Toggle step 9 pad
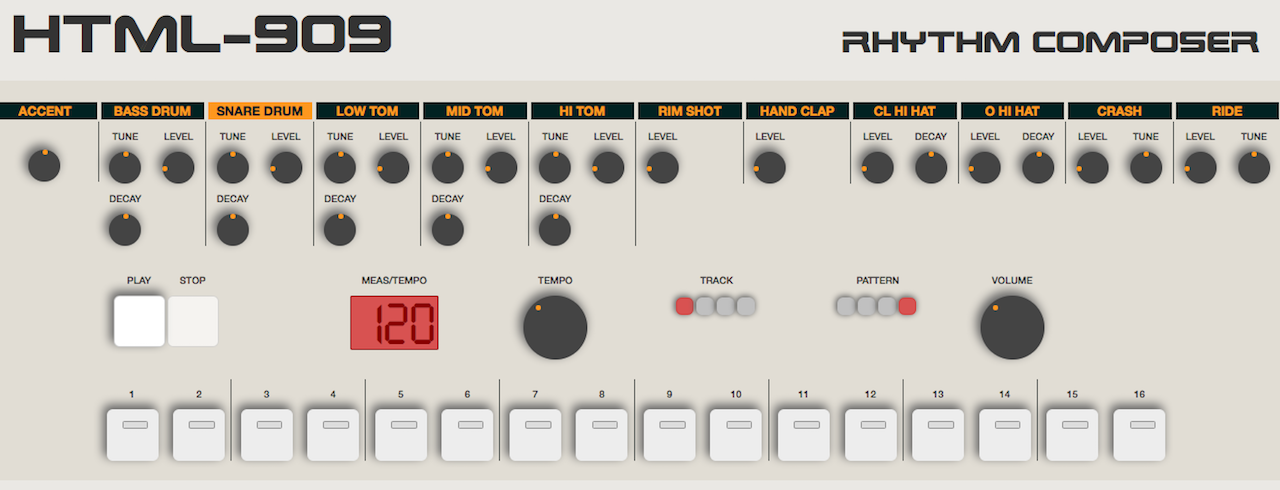Screen dimensions: 1280x490 670,435
